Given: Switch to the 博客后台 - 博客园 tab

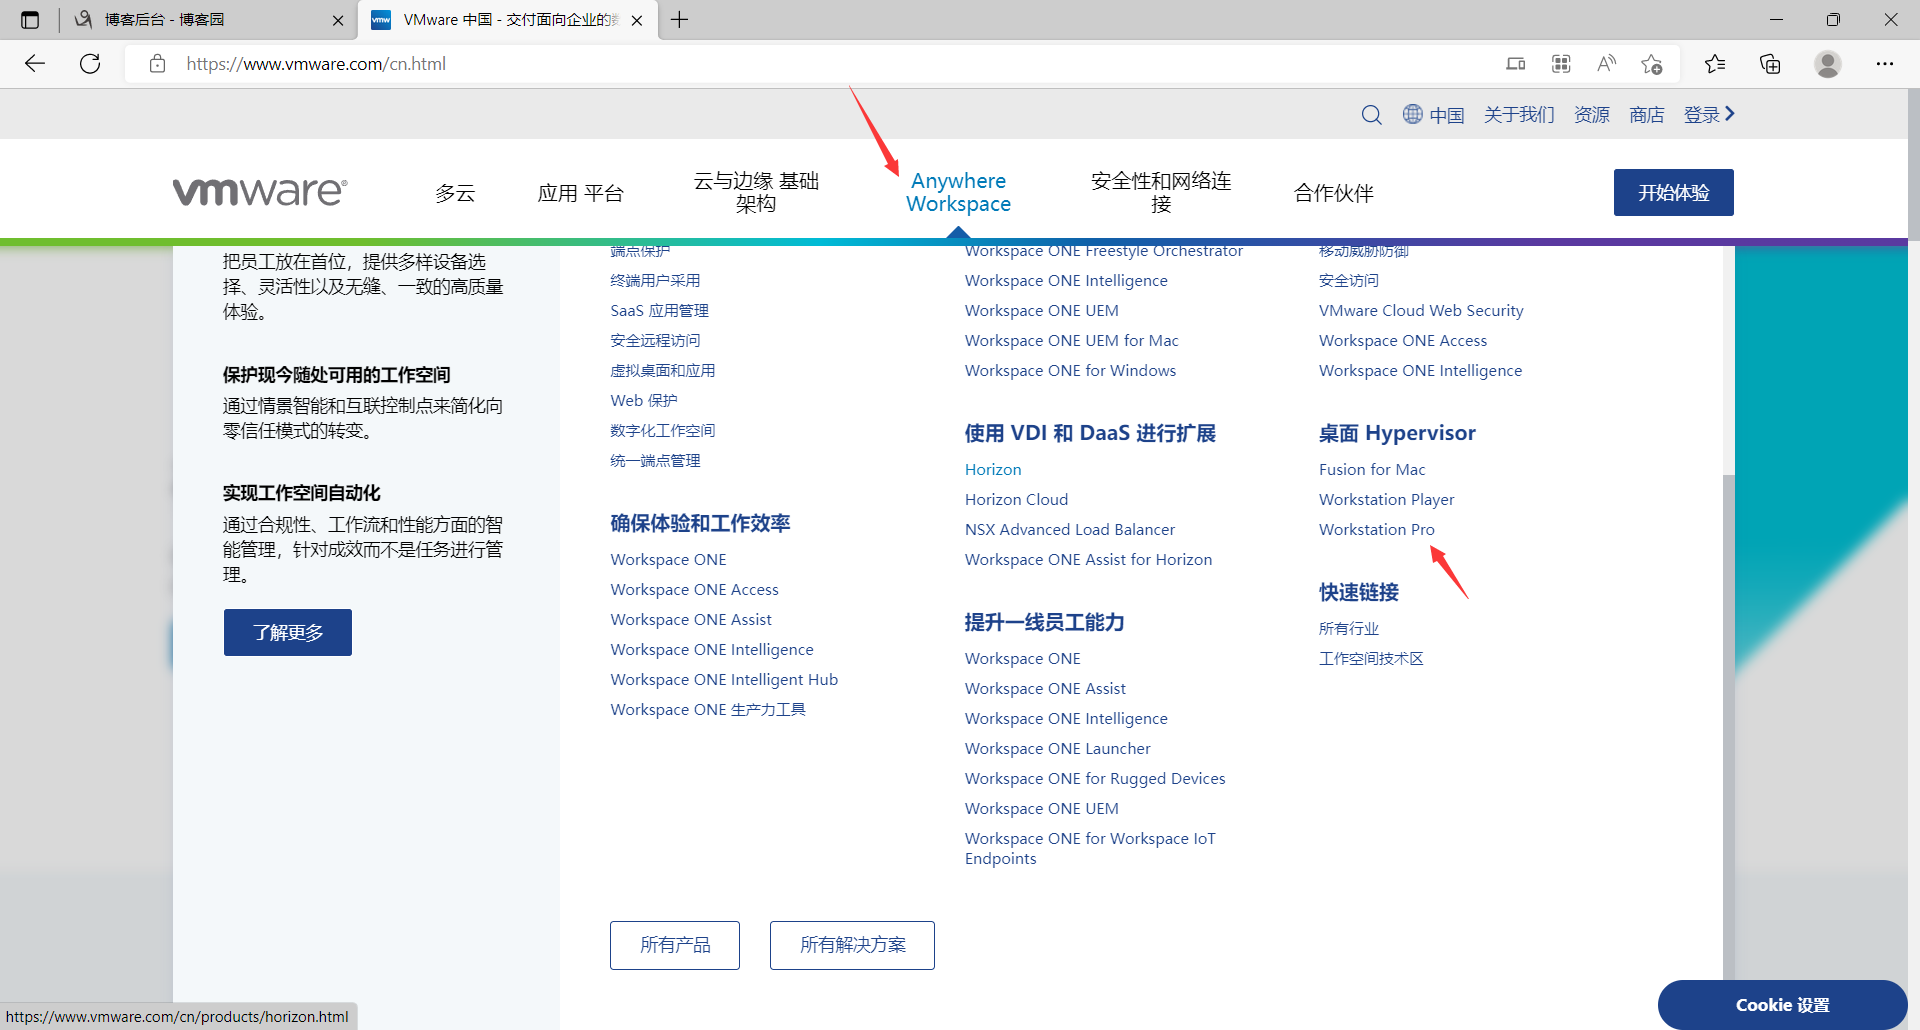Looking at the screenshot, I should coord(208,20).
